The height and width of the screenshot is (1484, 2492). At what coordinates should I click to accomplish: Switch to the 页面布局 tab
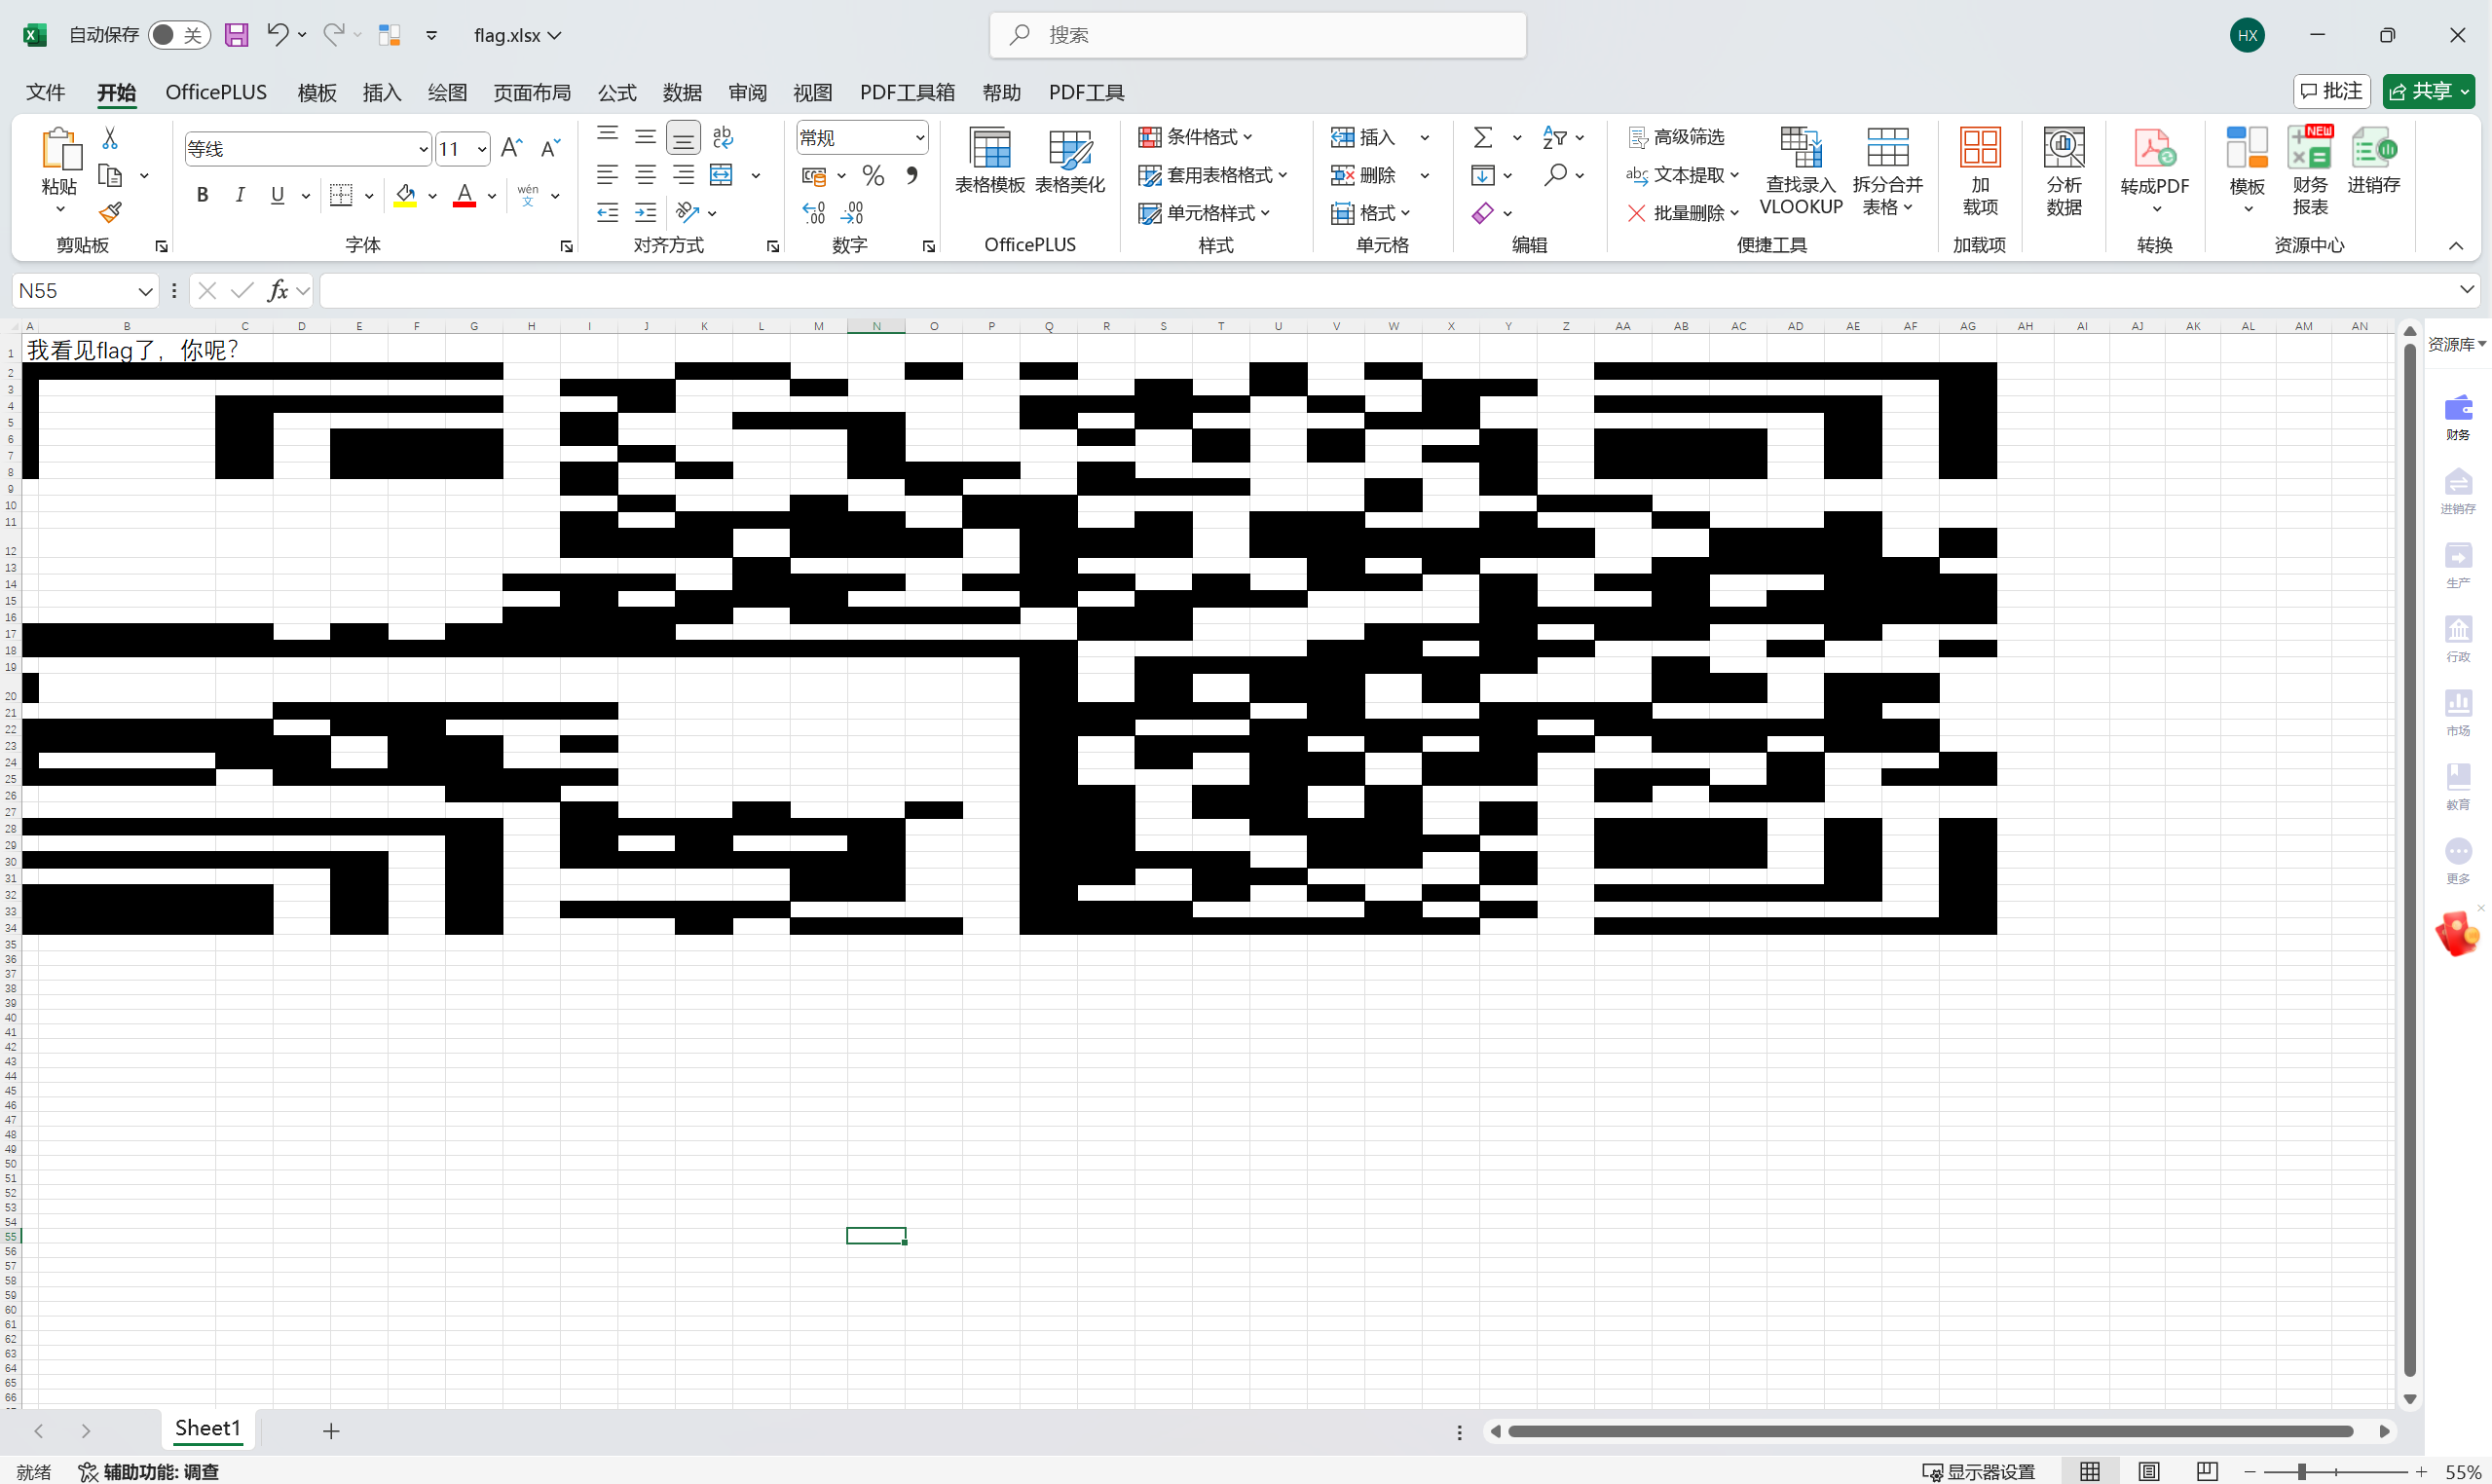[532, 92]
